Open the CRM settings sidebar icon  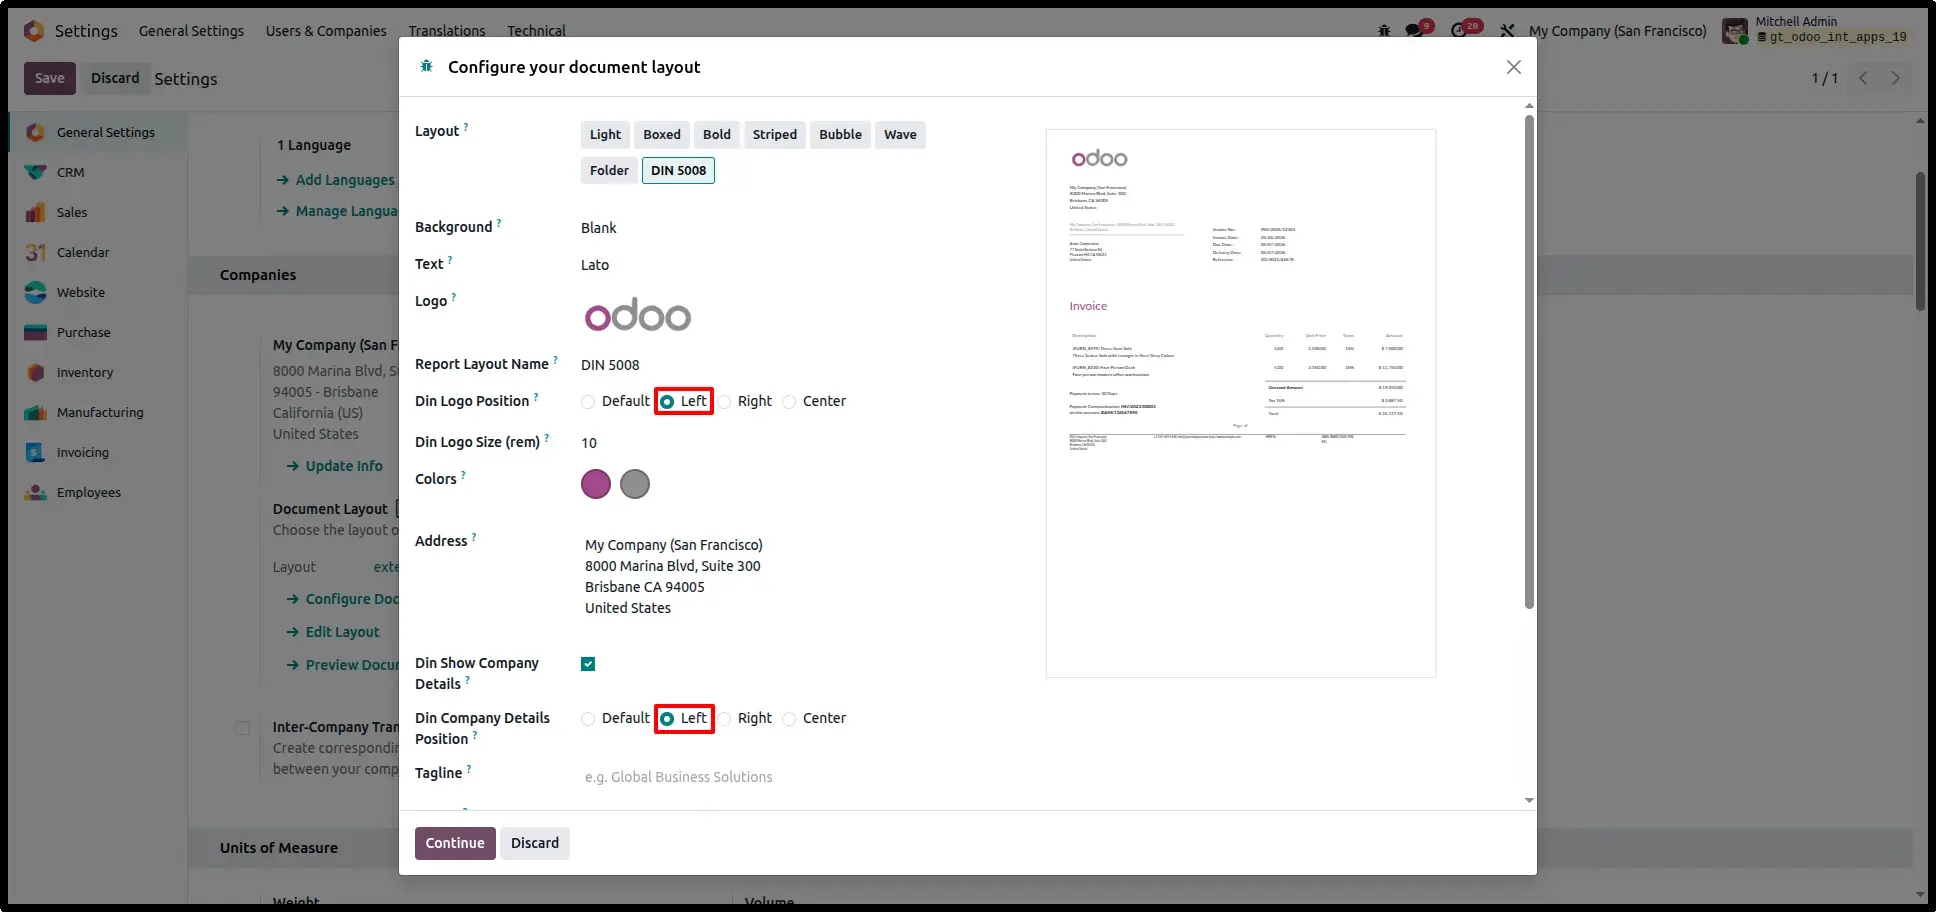[36, 172]
